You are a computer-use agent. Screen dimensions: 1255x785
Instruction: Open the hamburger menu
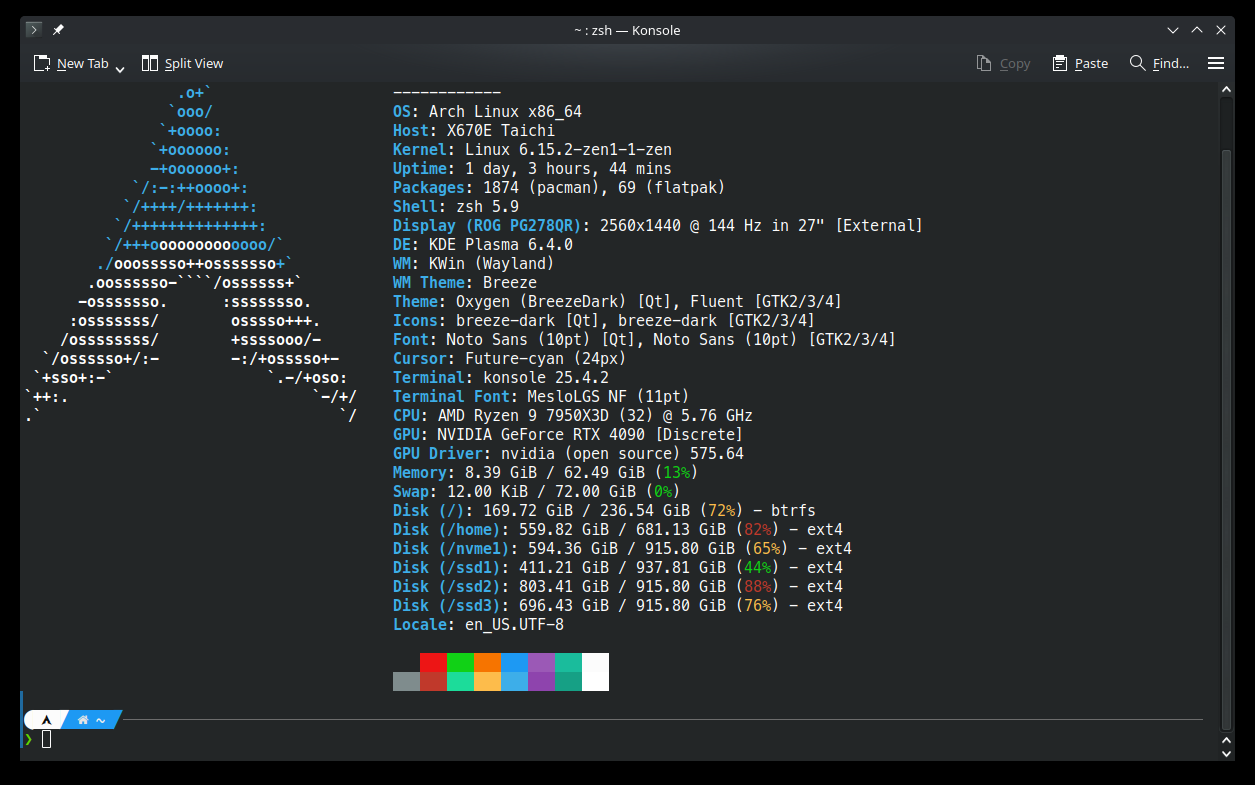(x=1216, y=63)
